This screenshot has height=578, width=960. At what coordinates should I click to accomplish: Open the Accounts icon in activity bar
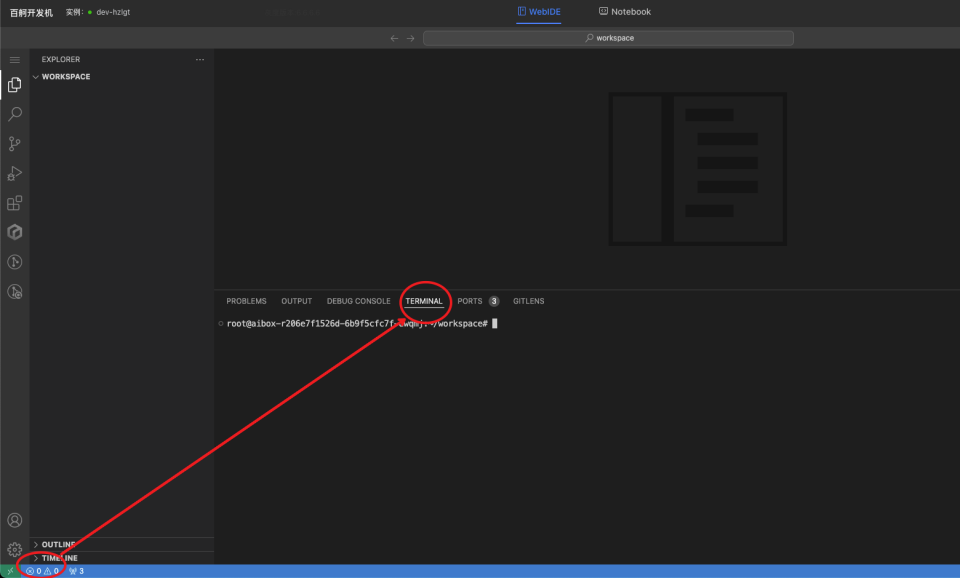(x=15, y=520)
